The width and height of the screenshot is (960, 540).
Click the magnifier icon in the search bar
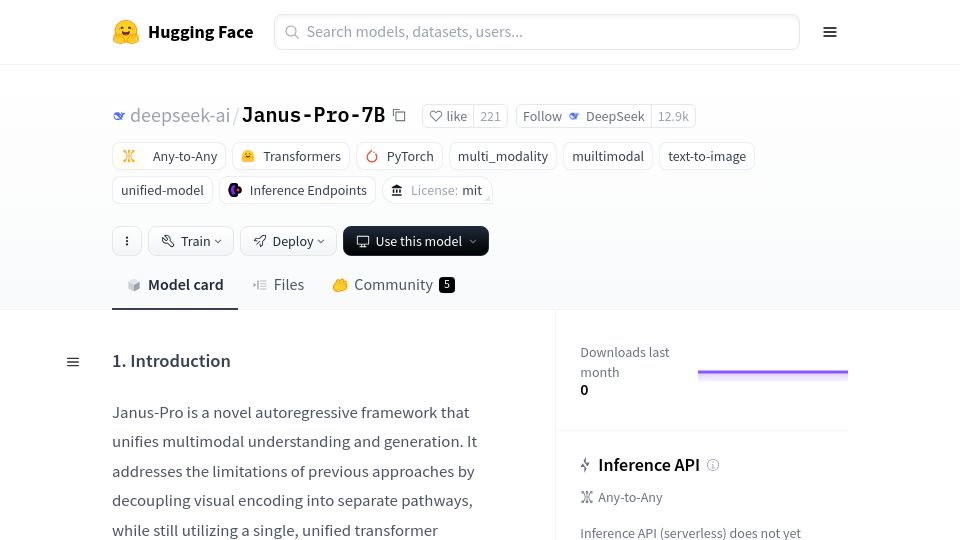(292, 32)
